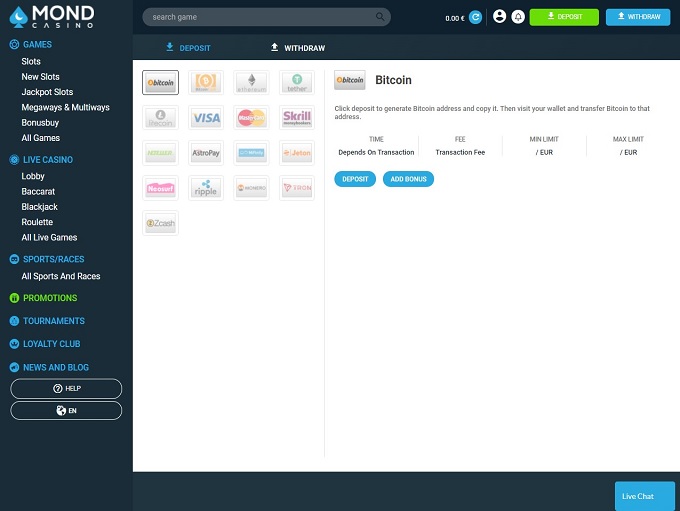Click the Add Bonus button
This screenshot has height=511, width=680.
[408, 179]
